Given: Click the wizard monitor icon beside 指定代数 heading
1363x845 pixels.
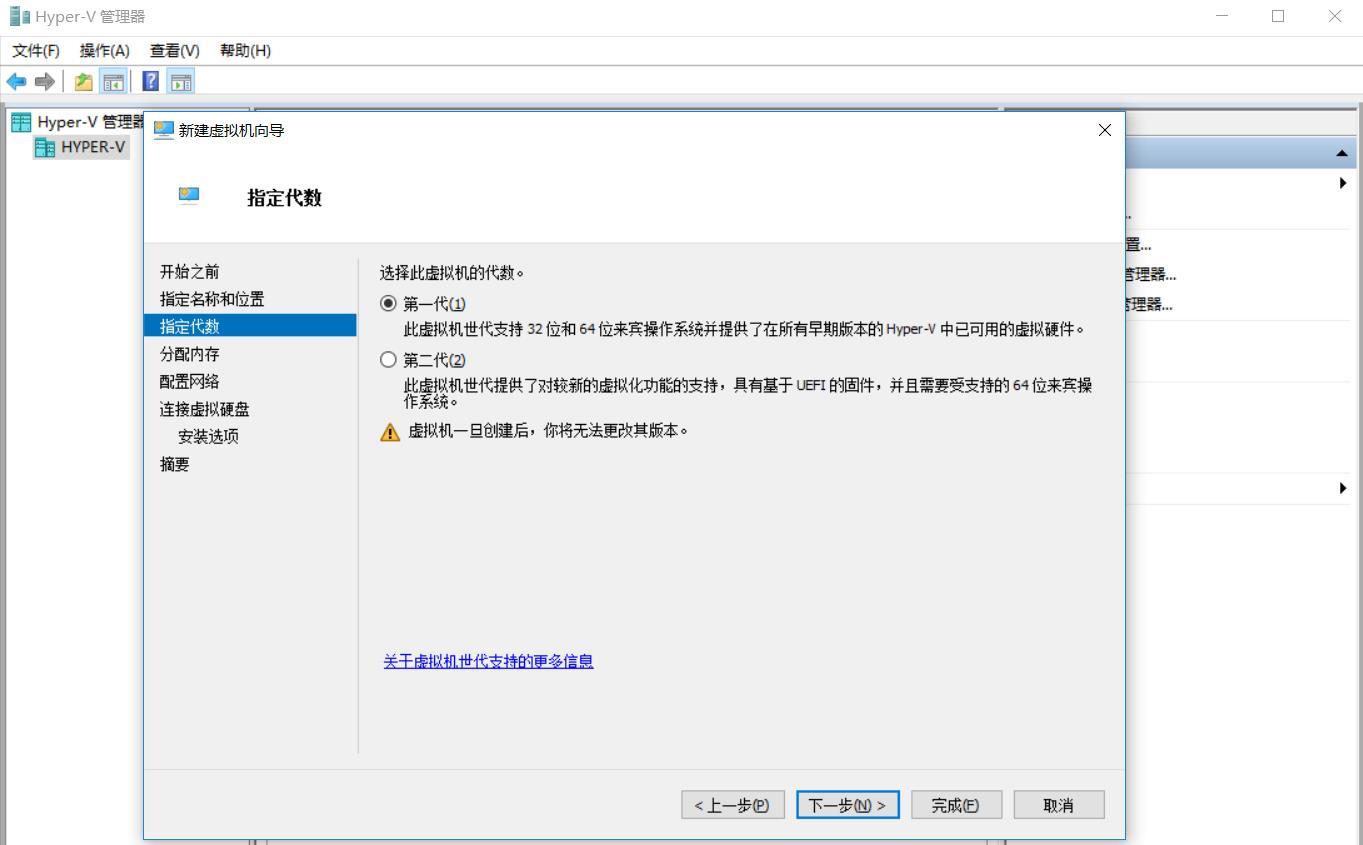Looking at the screenshot, I should (x=189, y=196).
